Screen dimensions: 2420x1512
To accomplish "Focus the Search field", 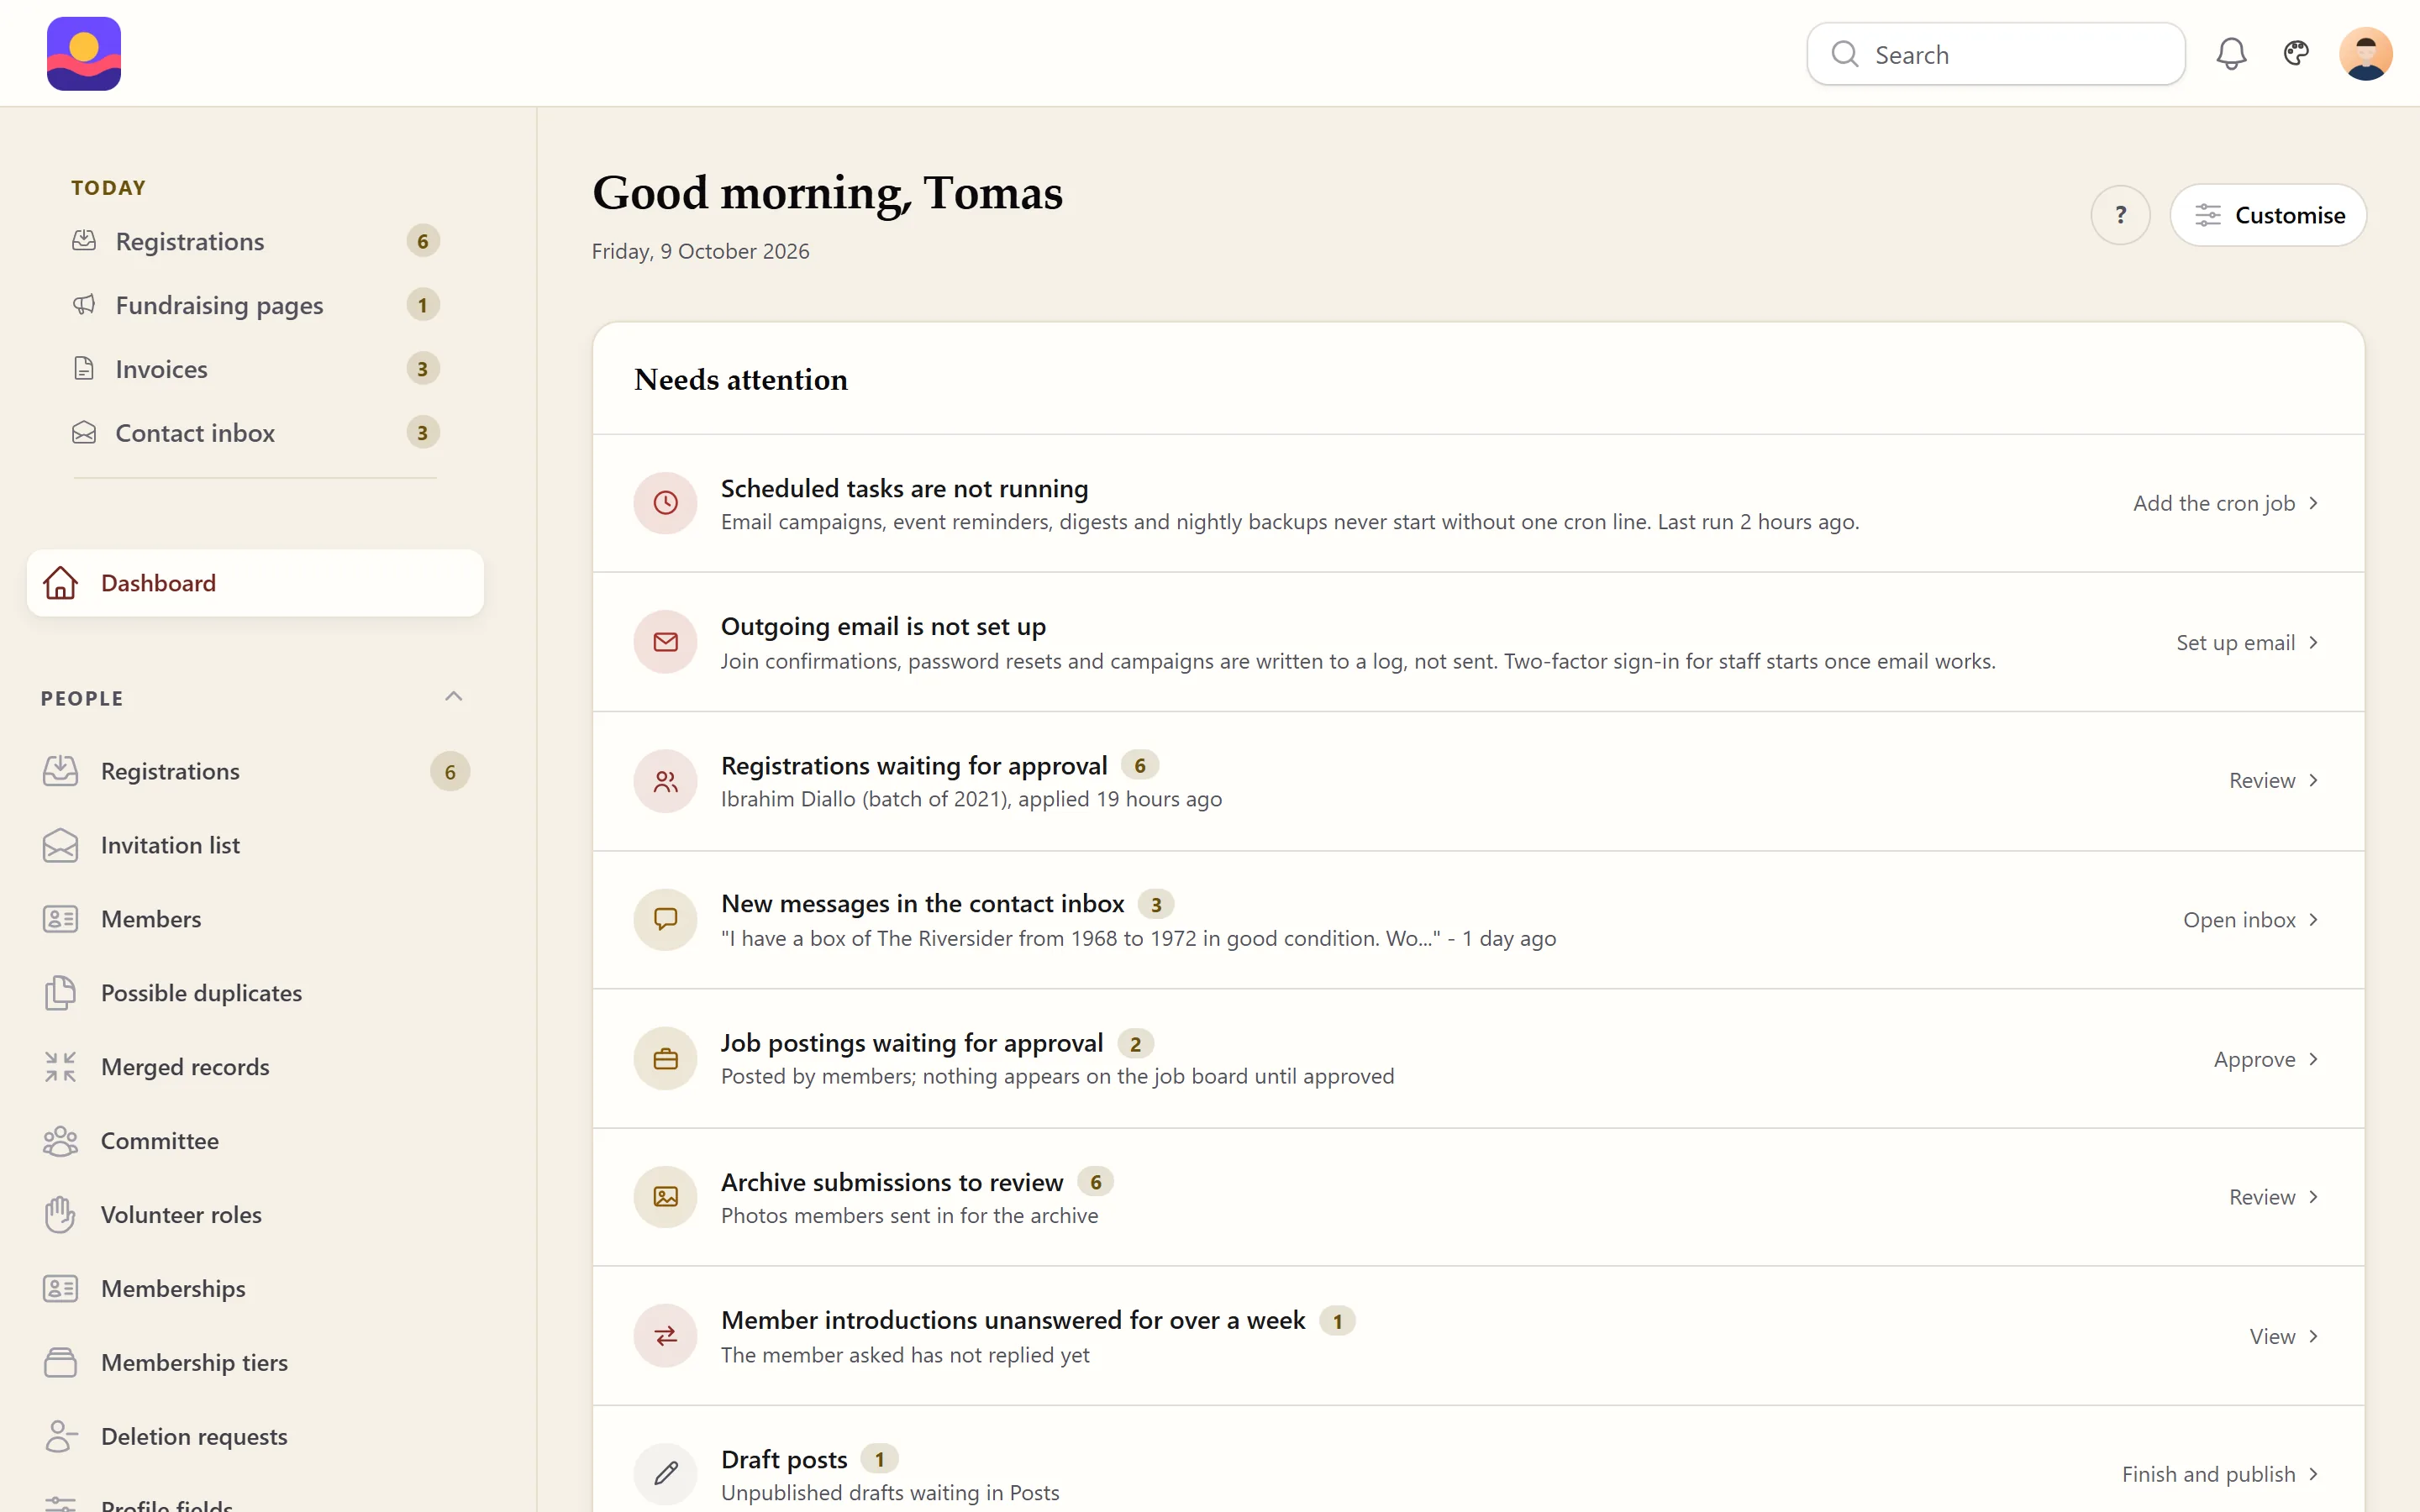I will coord(1995,54).
